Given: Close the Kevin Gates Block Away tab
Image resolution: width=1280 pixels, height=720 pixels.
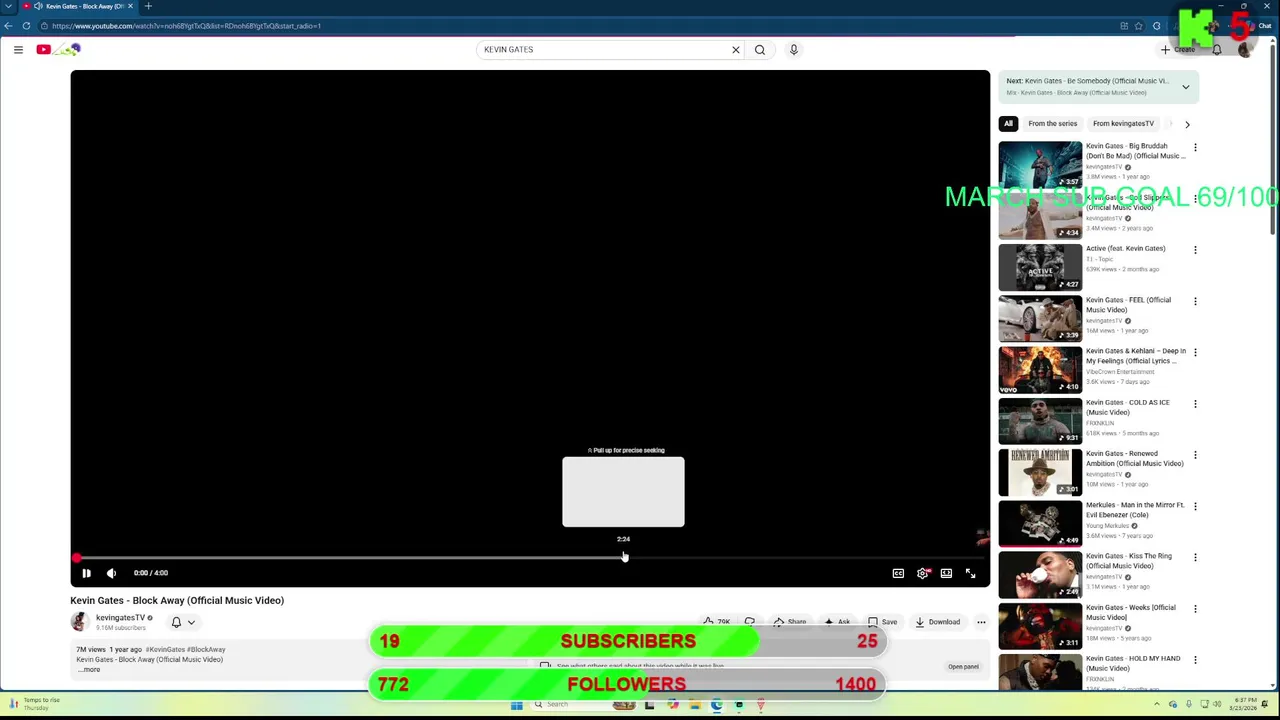Looking at the screenshot, I should coord(130,6).
